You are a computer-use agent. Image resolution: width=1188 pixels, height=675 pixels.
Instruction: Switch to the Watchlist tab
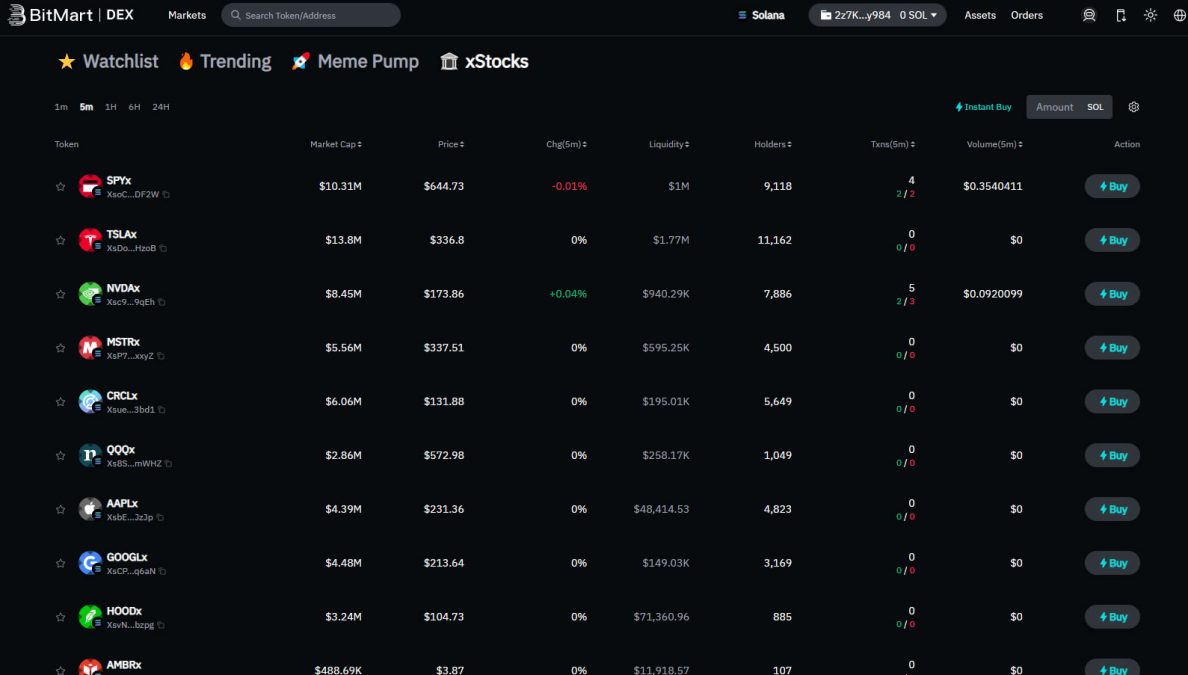(108, 61)
